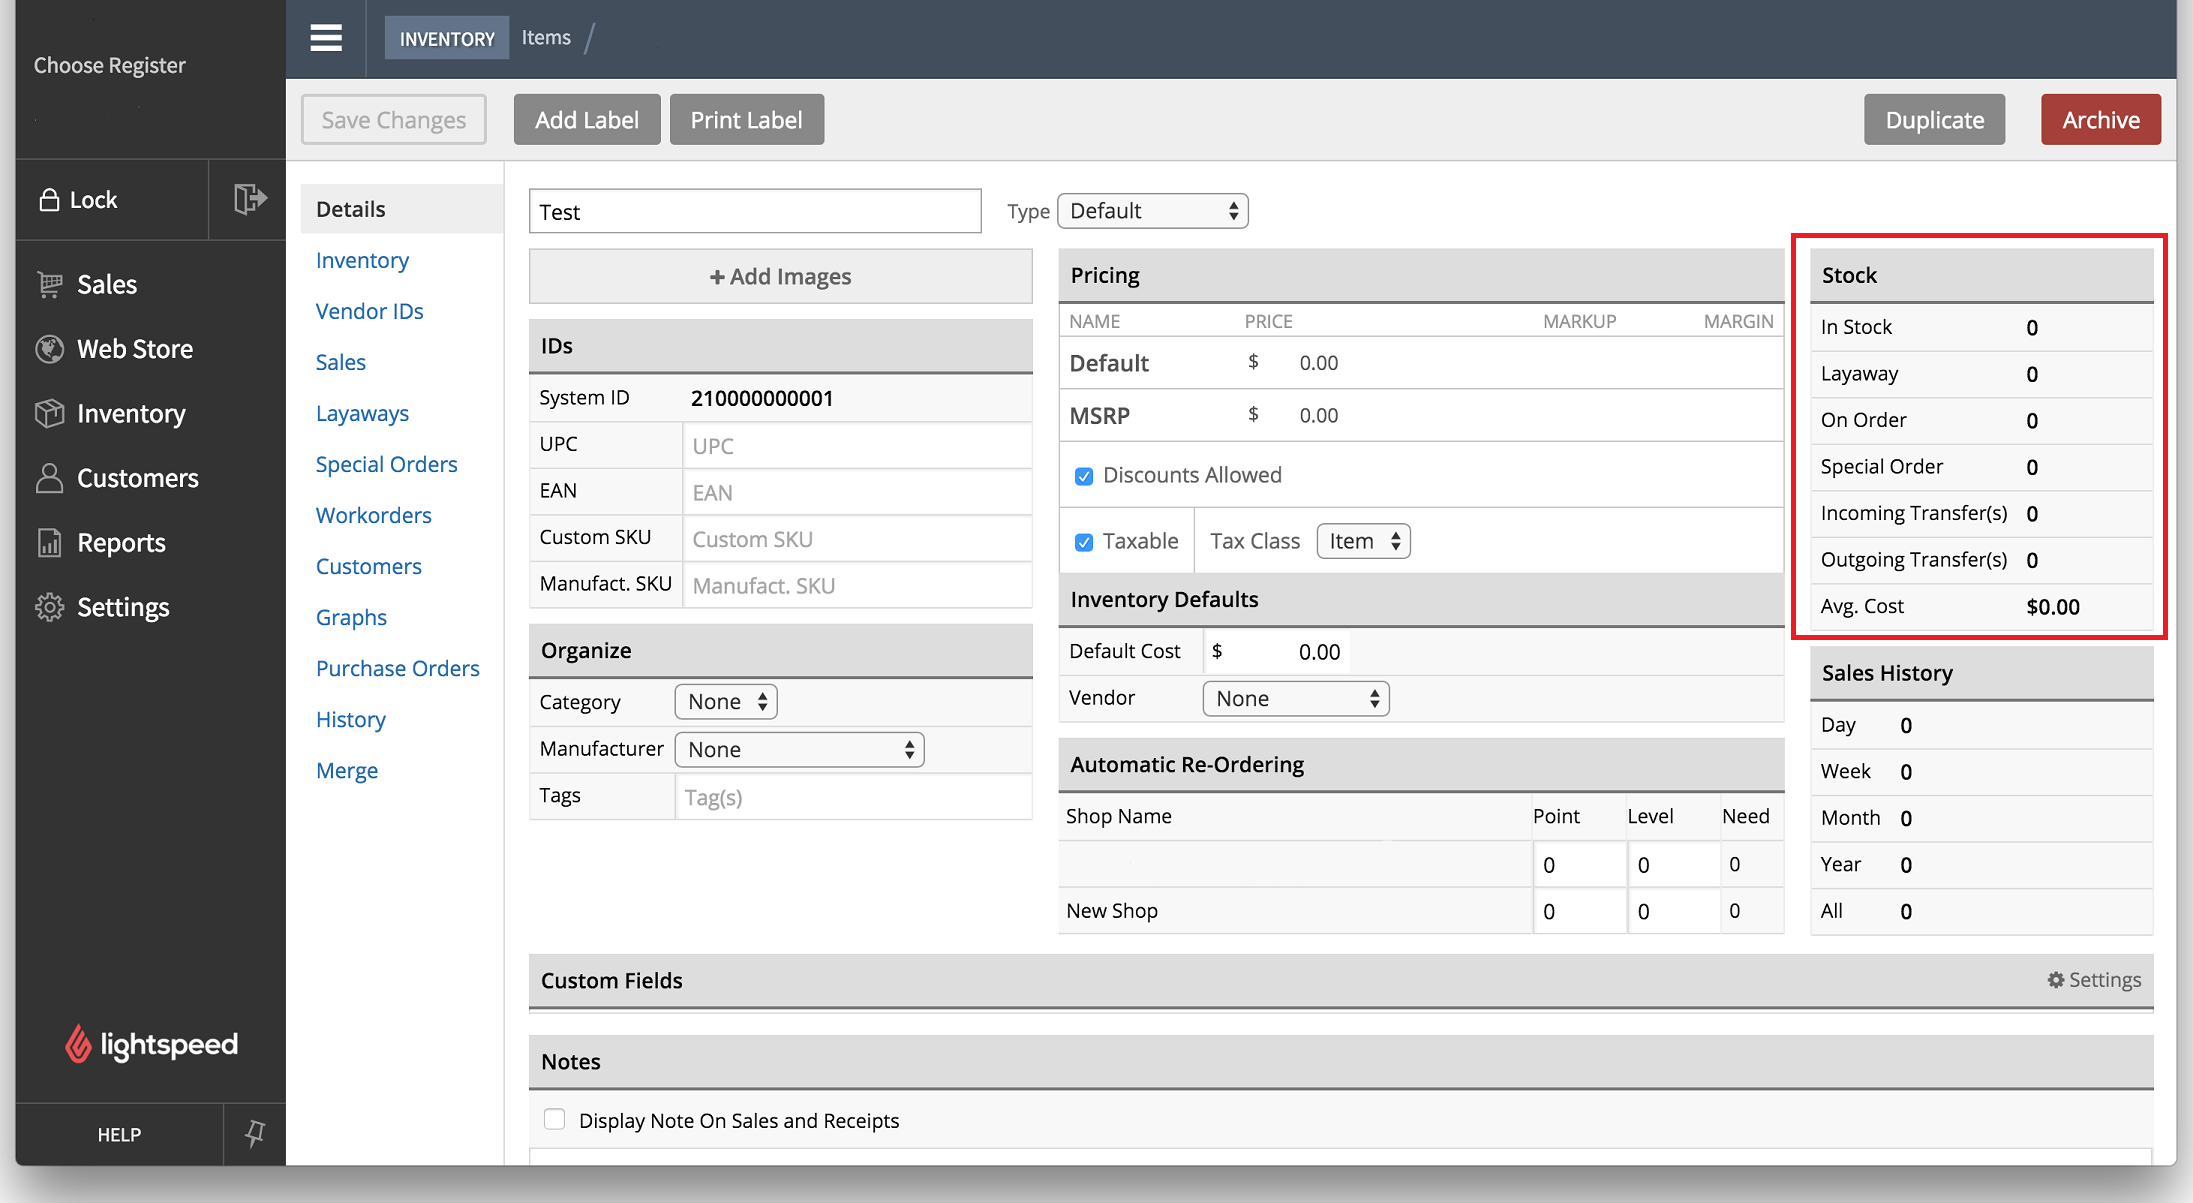Click the Reports label in the sidebar
The image size is (2193, 1203).
tap(121, 543)
